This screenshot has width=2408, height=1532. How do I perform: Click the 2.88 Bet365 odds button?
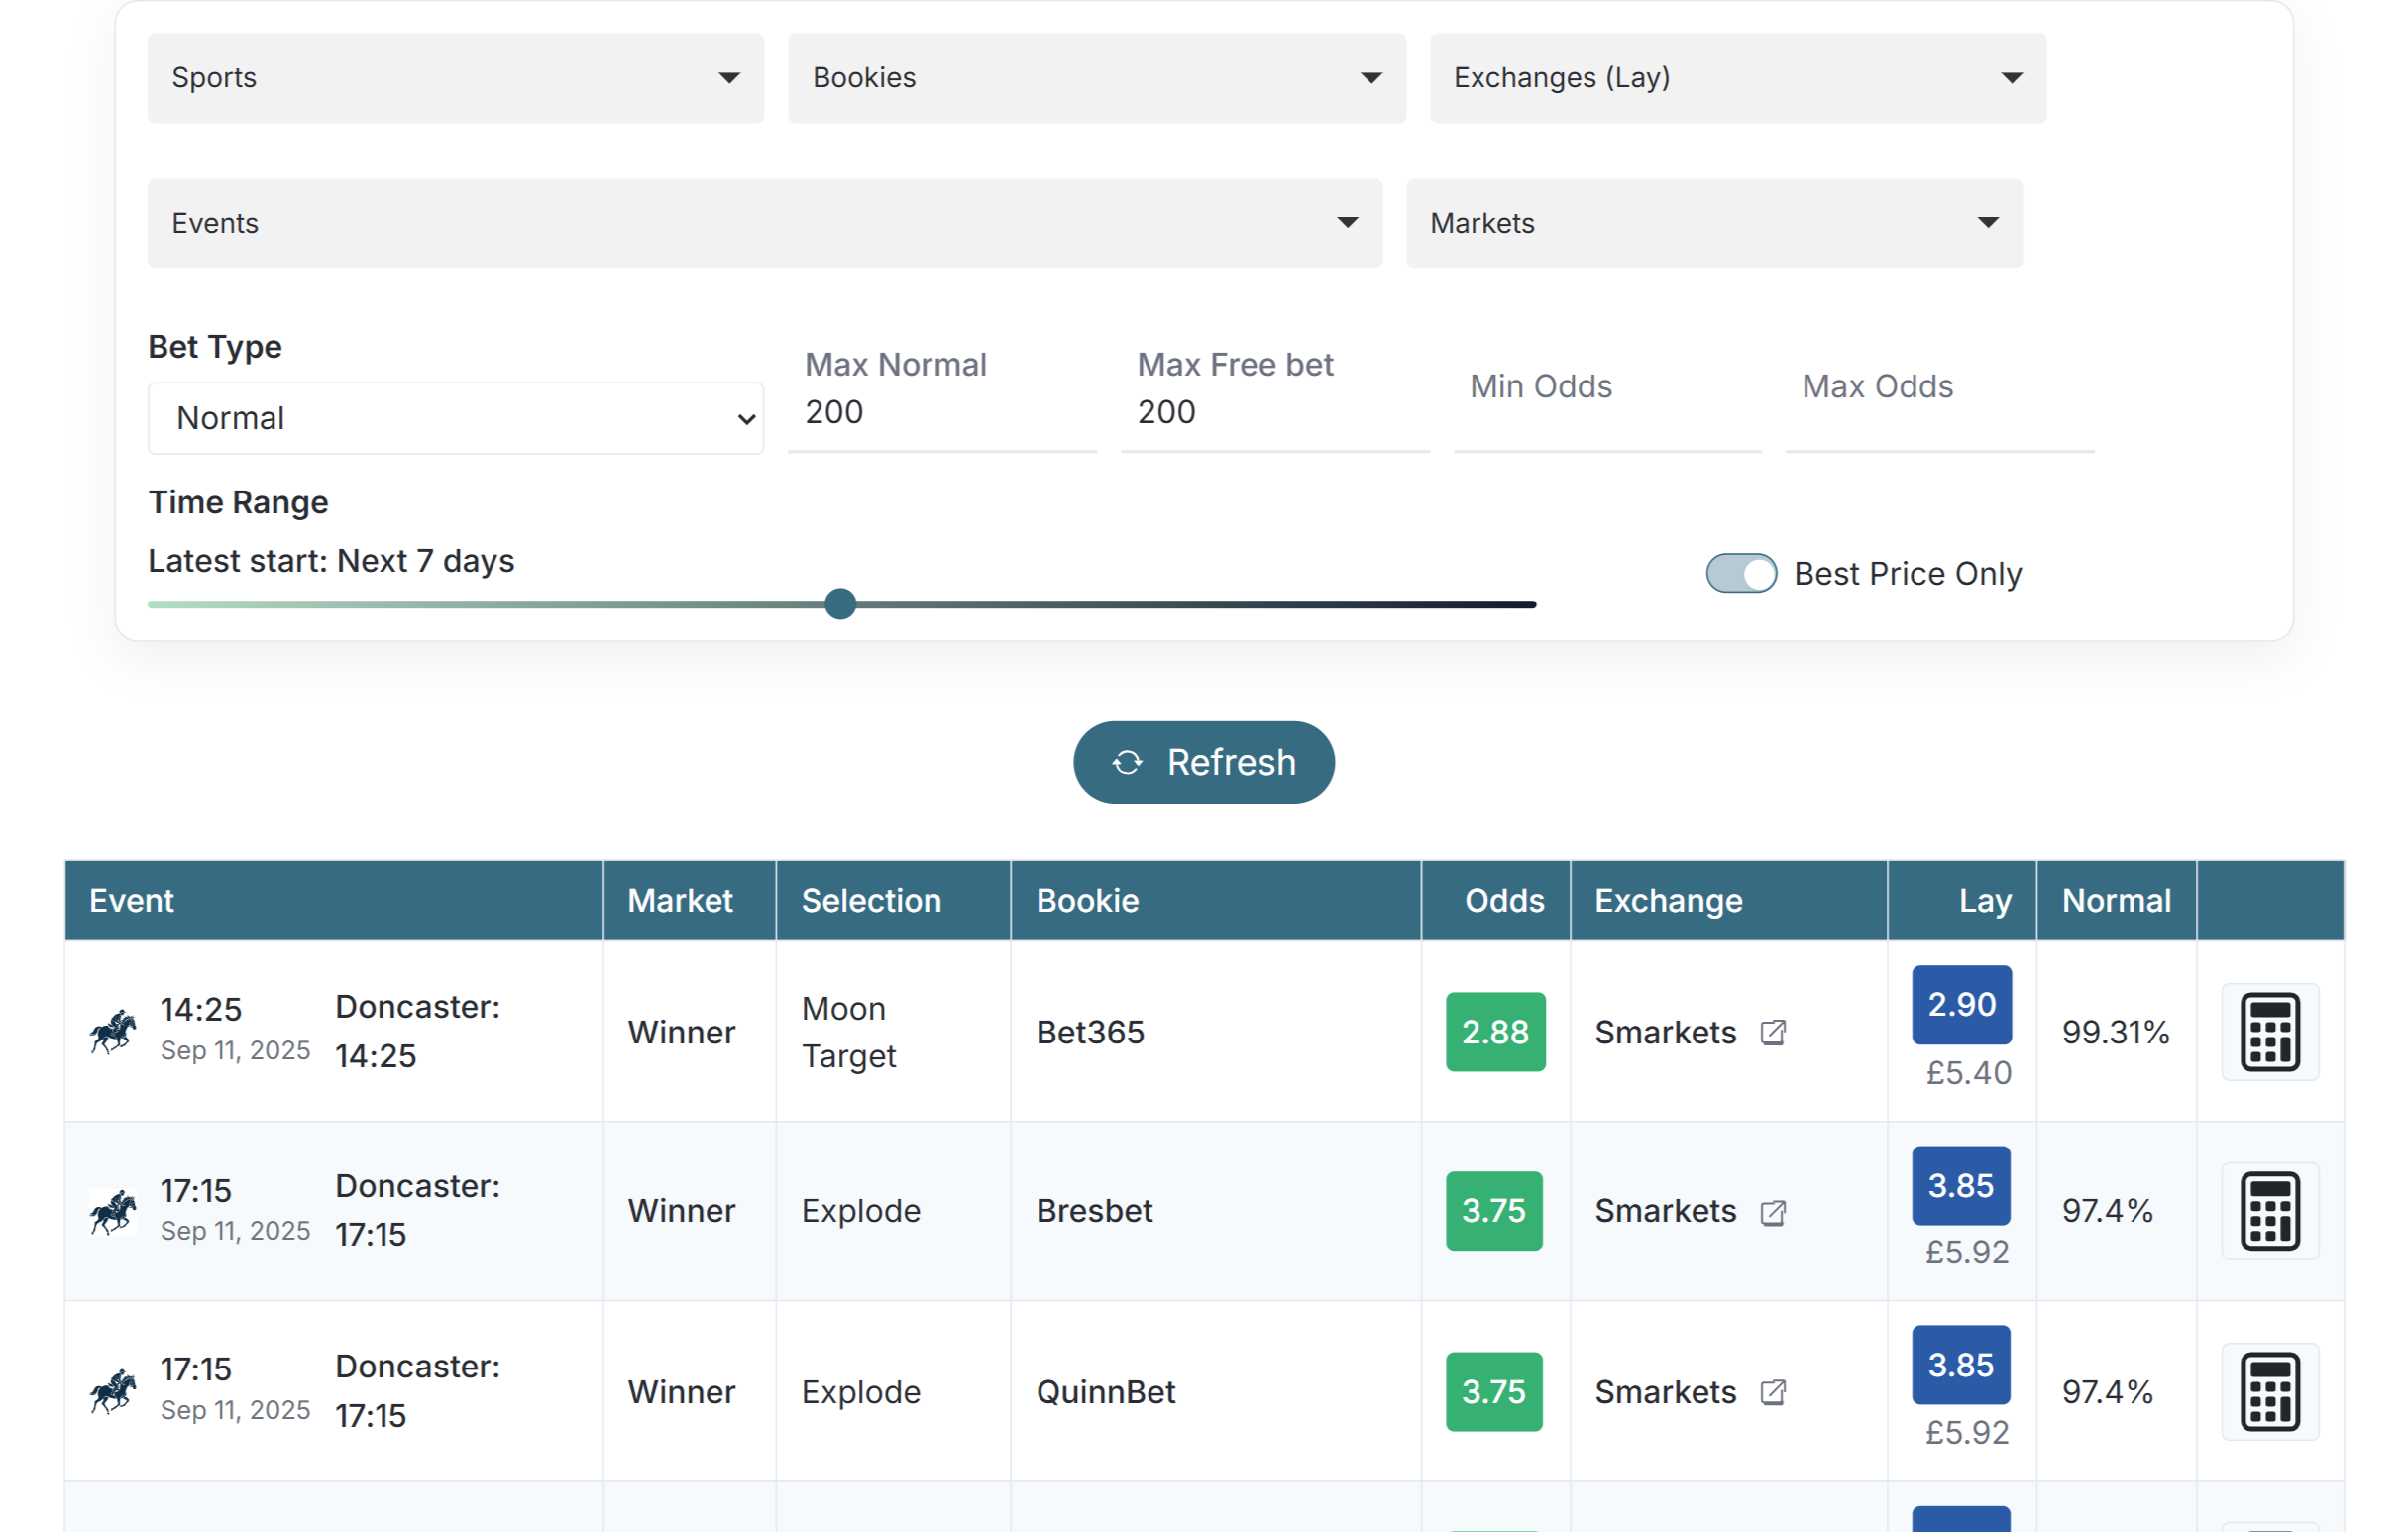1494,1031
